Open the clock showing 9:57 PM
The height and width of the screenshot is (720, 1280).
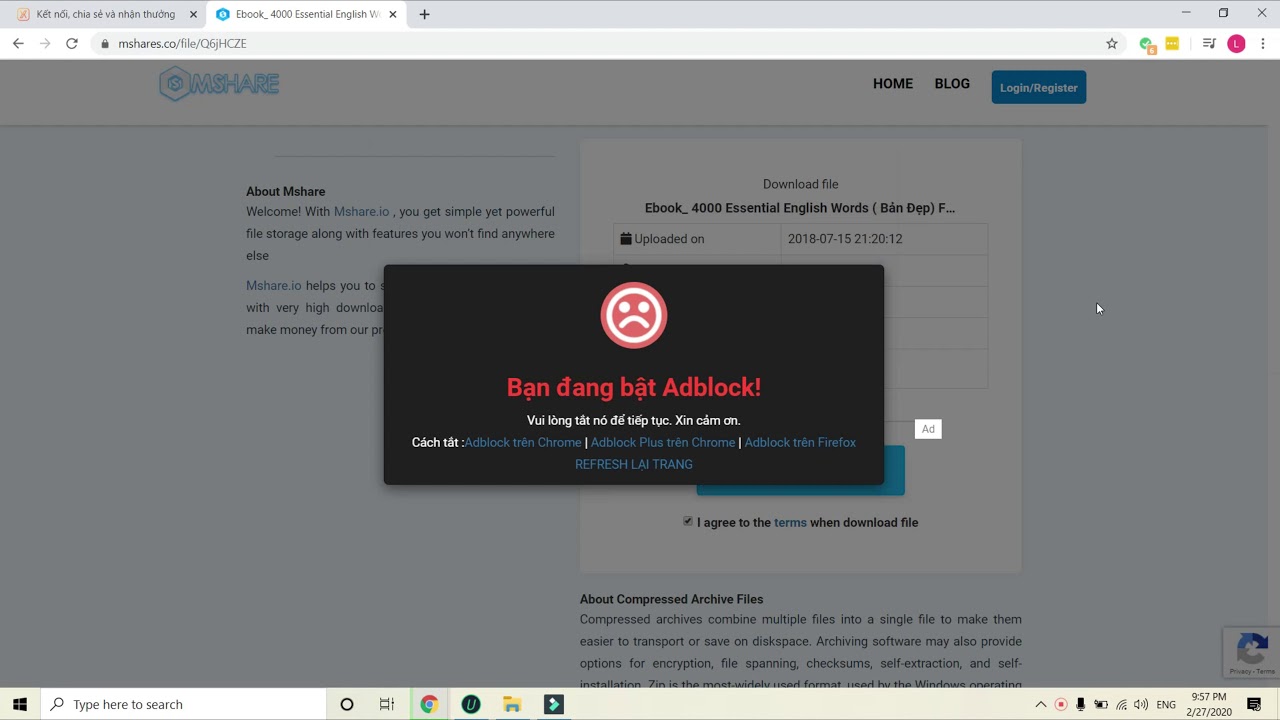[x=1208, y=704]
